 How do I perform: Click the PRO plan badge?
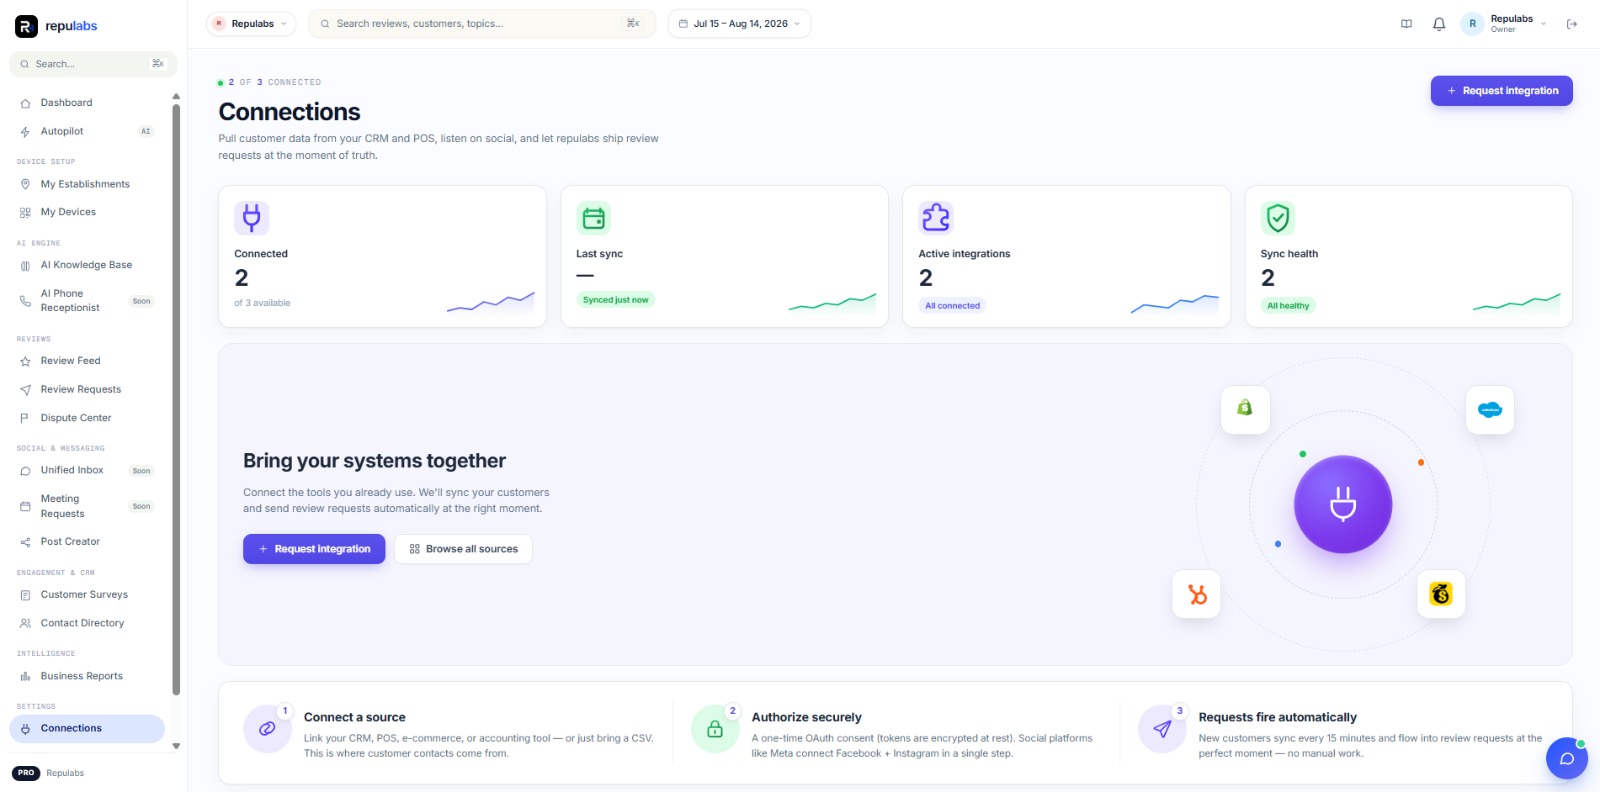click(26, 773)
